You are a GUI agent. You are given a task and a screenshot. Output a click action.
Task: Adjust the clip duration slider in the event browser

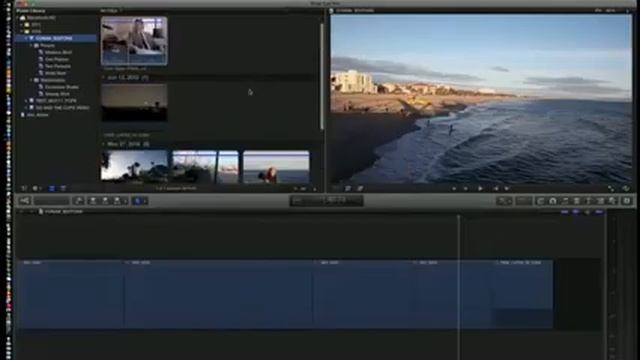pos(301,189)
